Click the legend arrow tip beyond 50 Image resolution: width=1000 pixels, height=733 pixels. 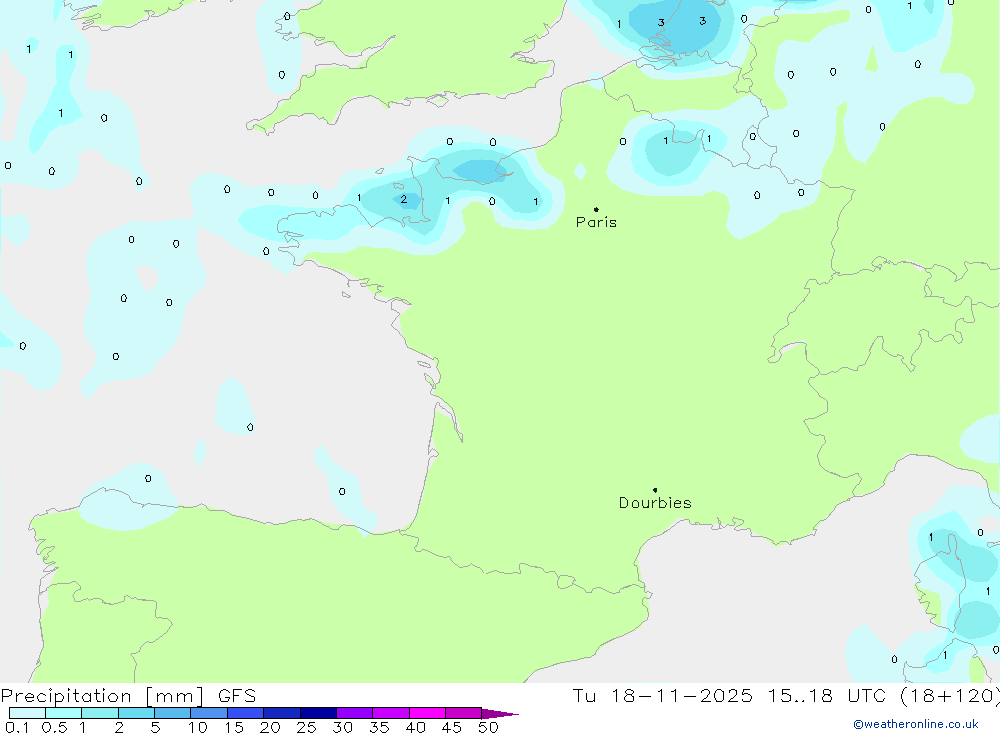[x=500, y=713]
